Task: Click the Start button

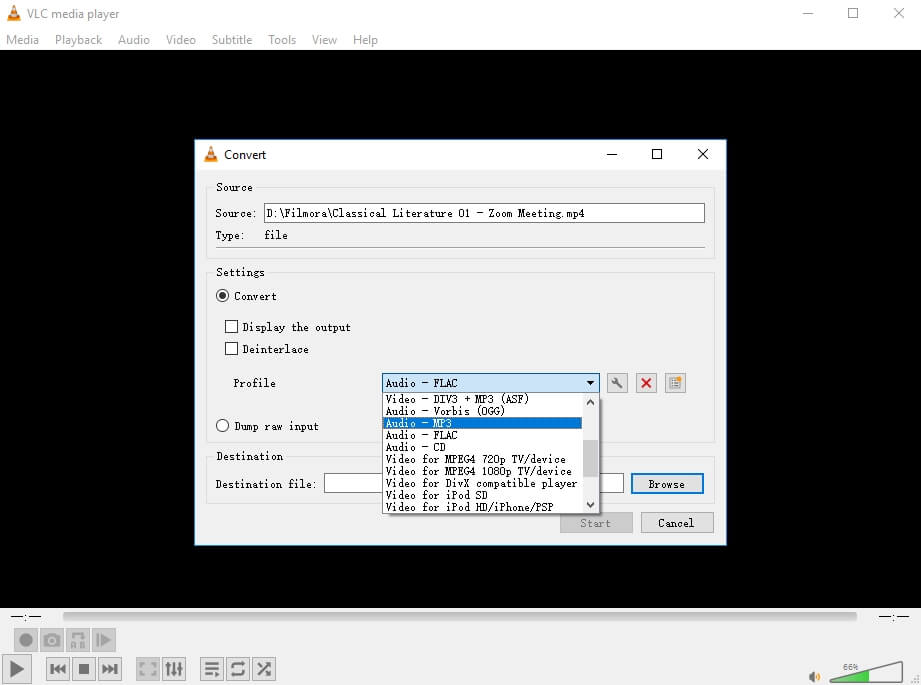Action: 596,523
